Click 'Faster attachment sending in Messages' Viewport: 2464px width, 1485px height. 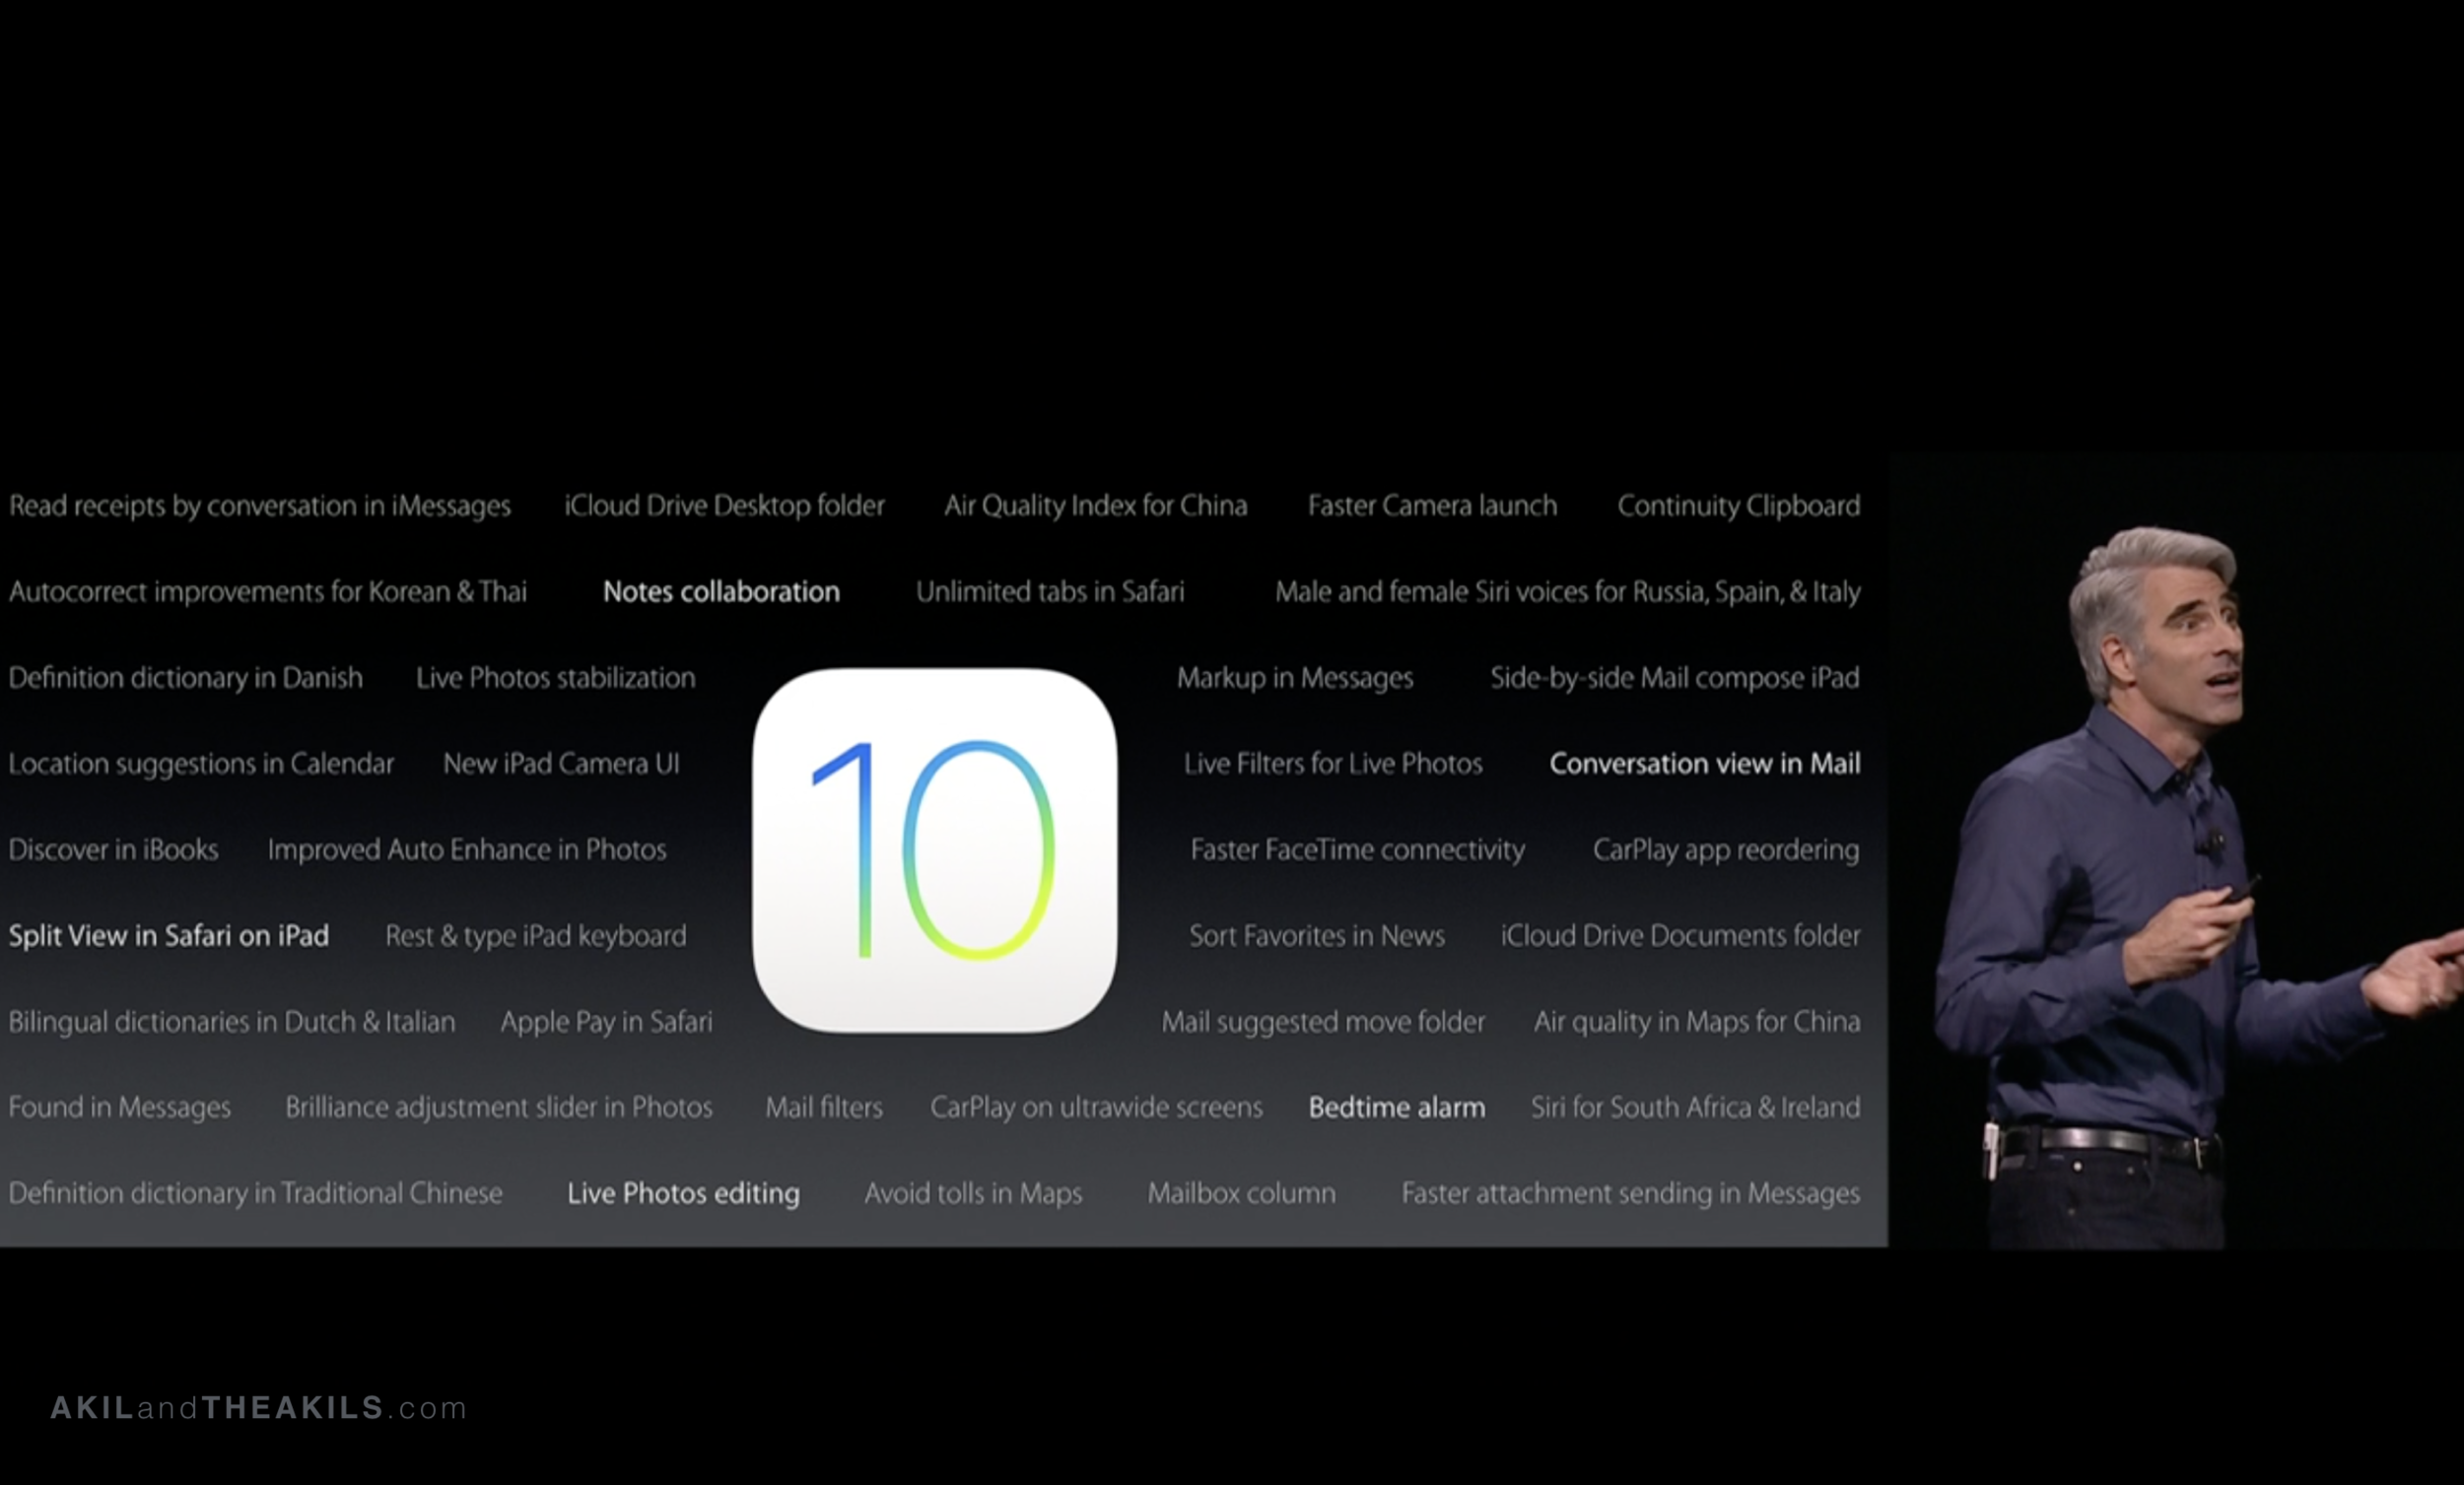(x=1631, y=1194)
